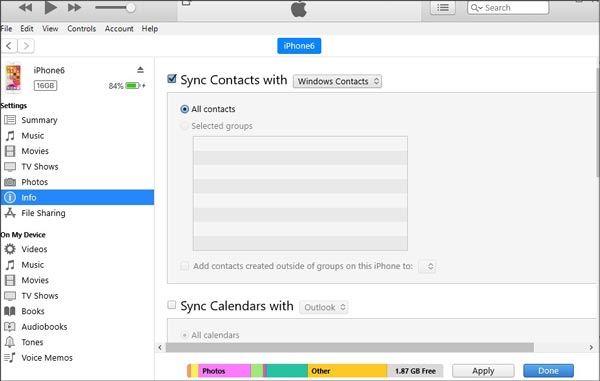Click the Apply button
600x381 pixels.
coord(483,371)
